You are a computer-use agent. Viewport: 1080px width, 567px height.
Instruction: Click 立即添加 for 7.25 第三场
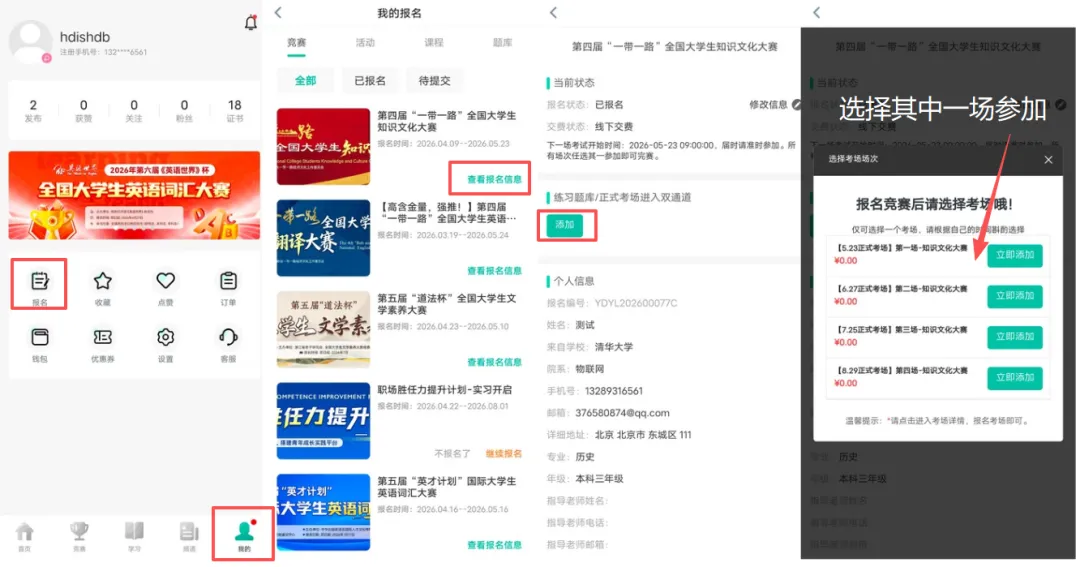tap(1015, 337)
